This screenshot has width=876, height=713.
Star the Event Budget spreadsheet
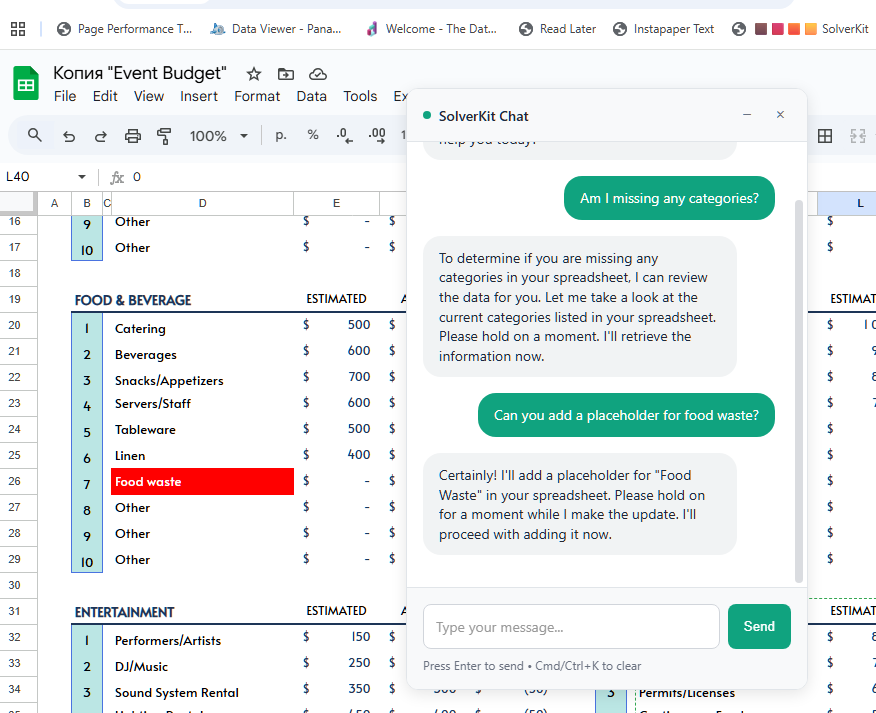click(x=253, y=73)
